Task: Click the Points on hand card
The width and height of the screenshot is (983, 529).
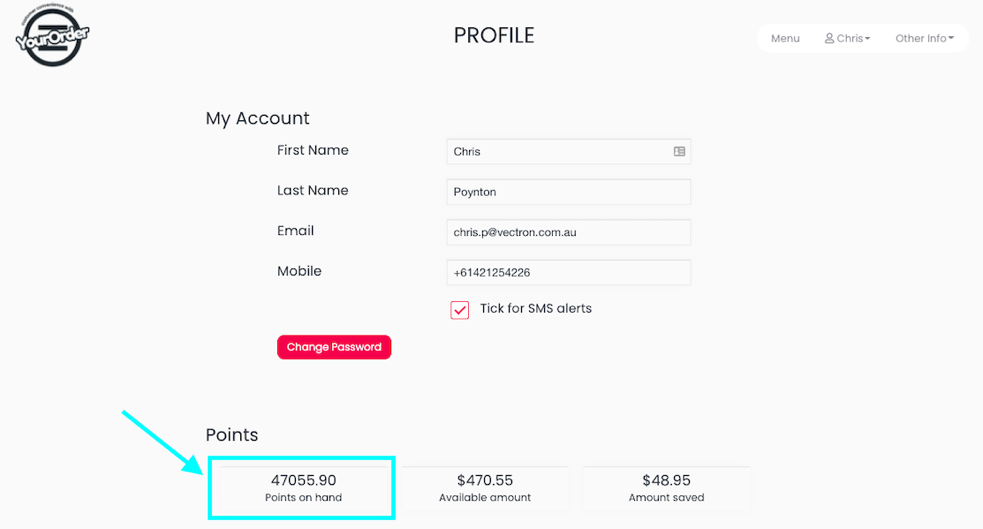Action: 303,488
